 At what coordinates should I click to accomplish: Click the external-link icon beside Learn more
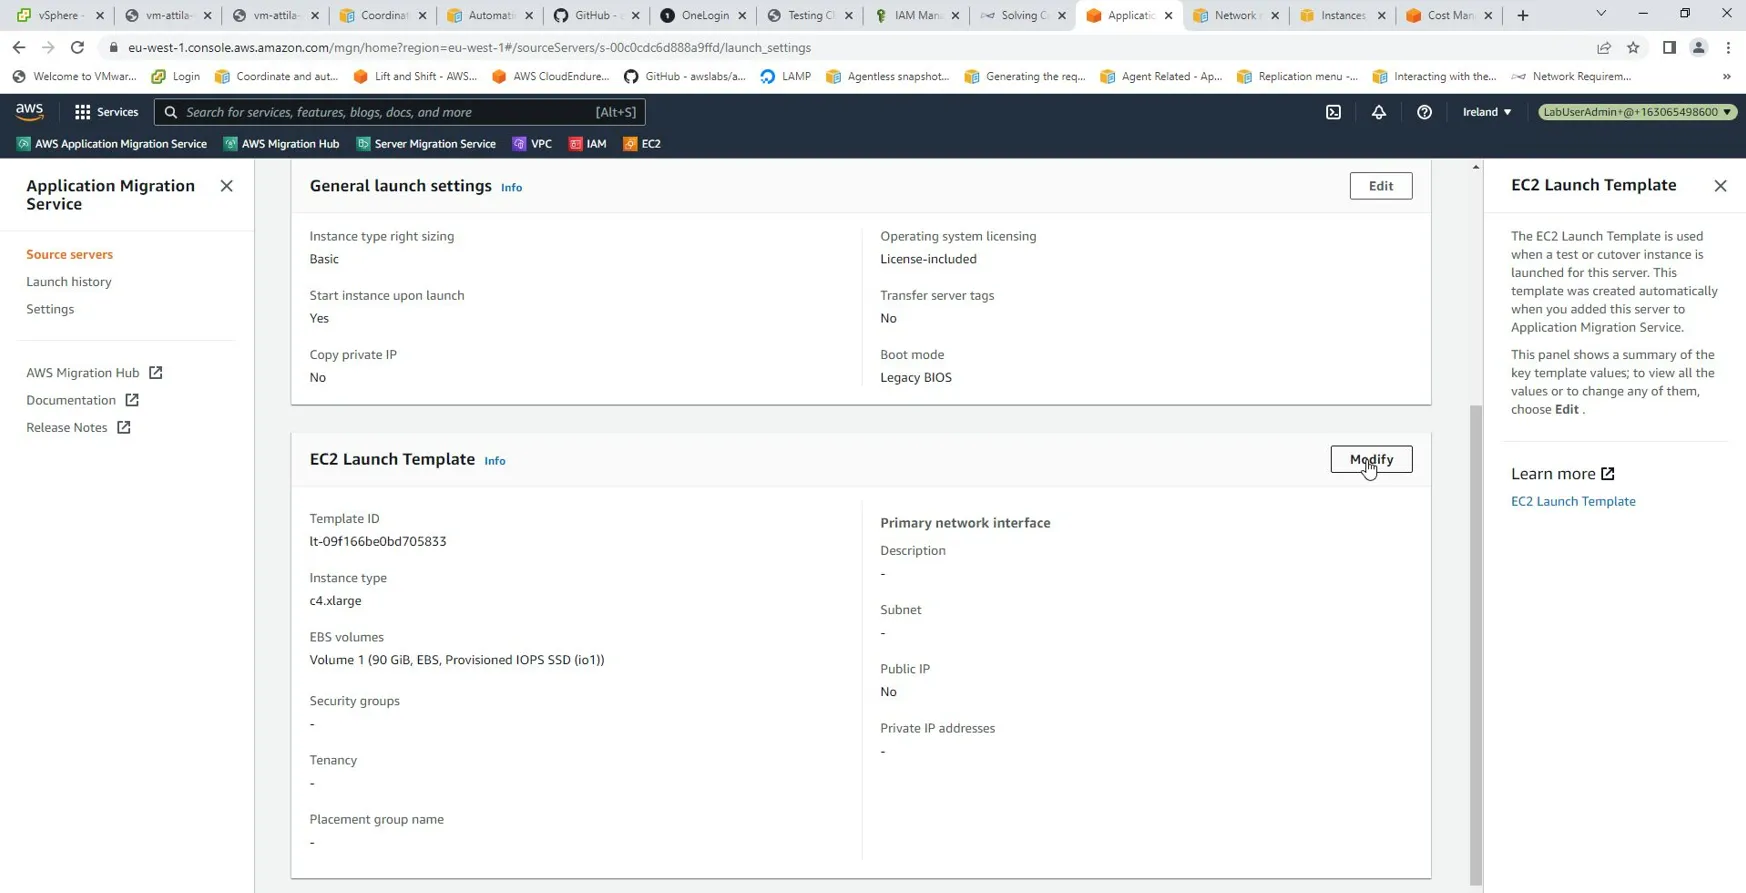1608,474
